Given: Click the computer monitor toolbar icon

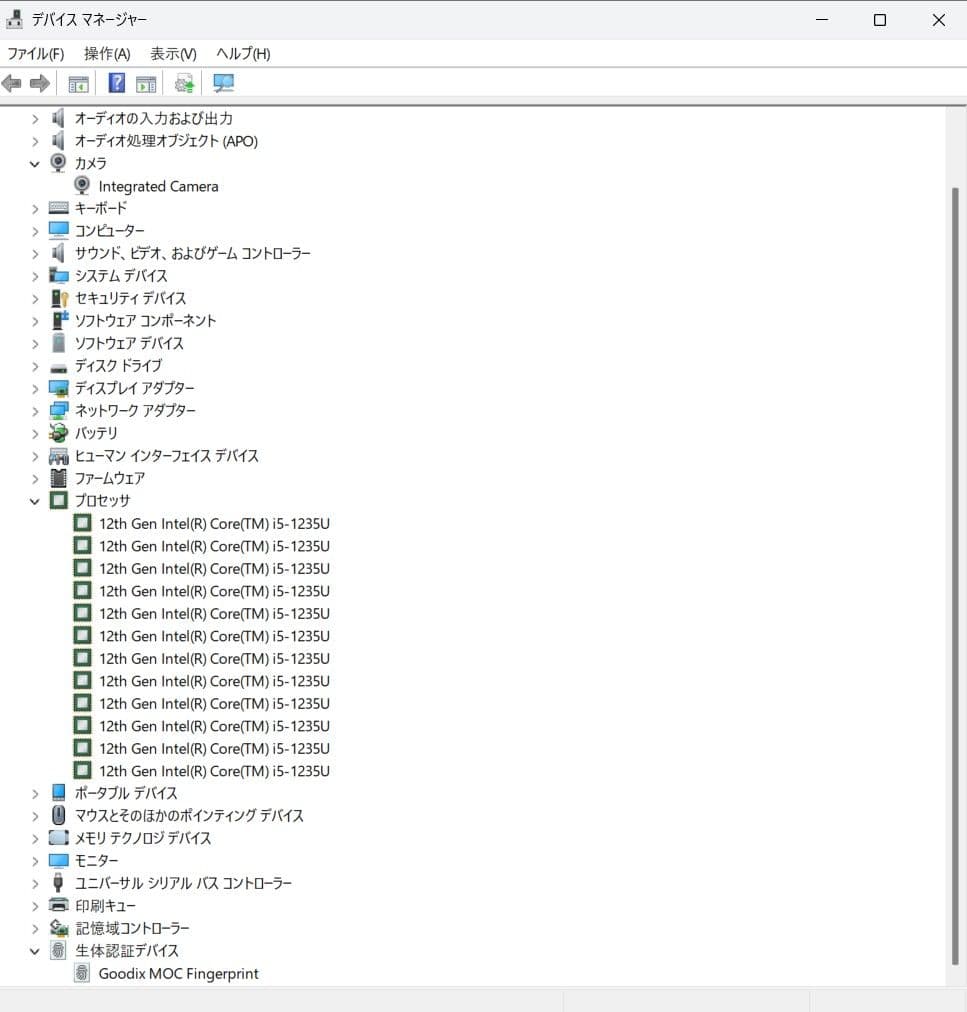Looking at the screenshot, I should coord(222,83).
